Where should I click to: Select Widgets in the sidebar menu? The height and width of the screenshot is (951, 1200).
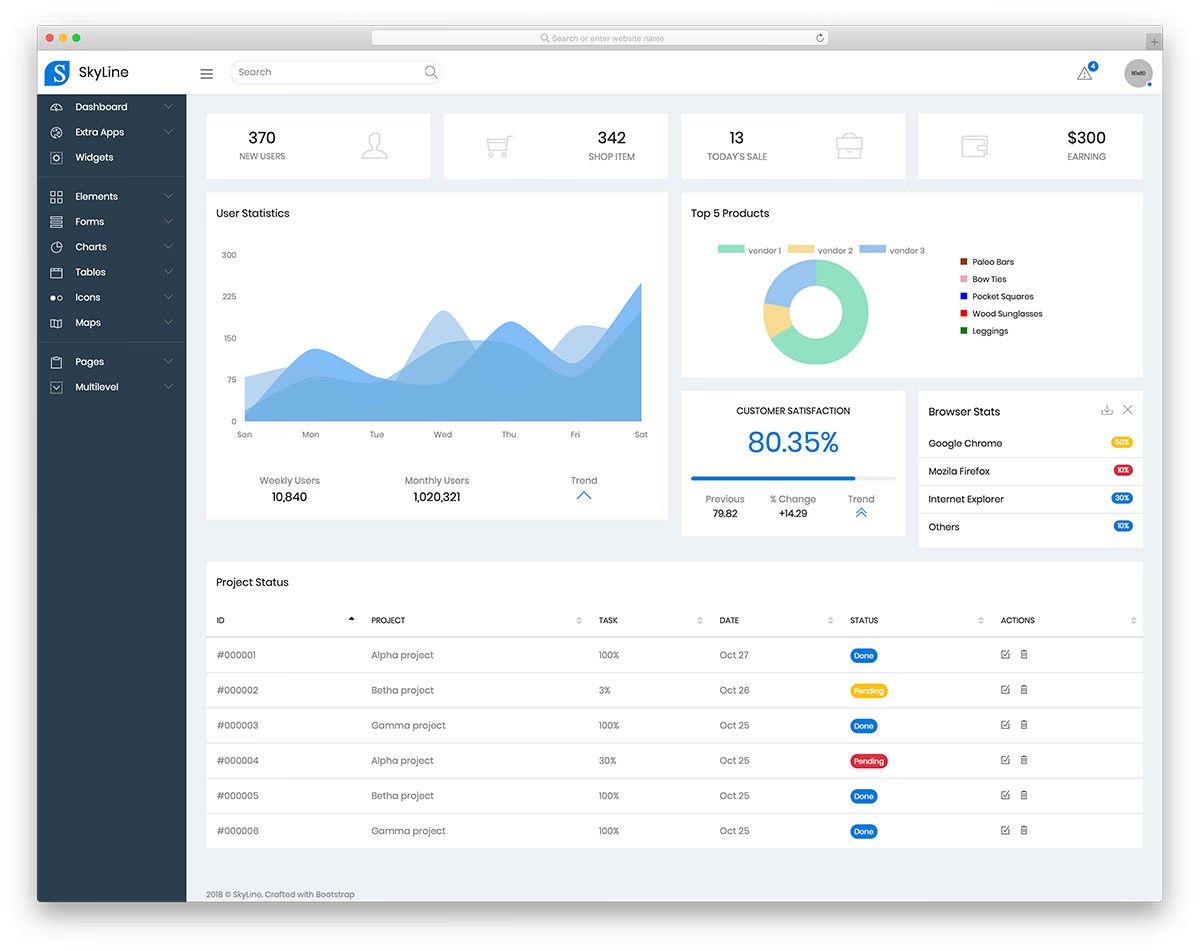(93, 157)
